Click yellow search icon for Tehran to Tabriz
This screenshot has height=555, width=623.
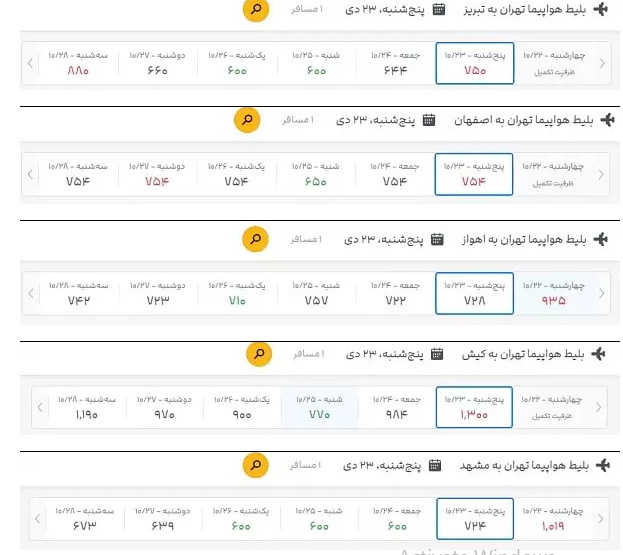pyautogui.click(x=257, y=10)
